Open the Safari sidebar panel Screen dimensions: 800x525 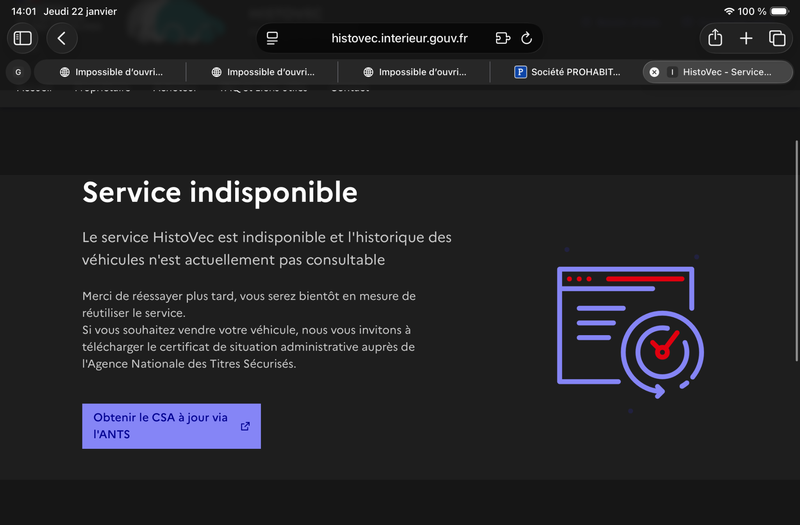(23, 38)
